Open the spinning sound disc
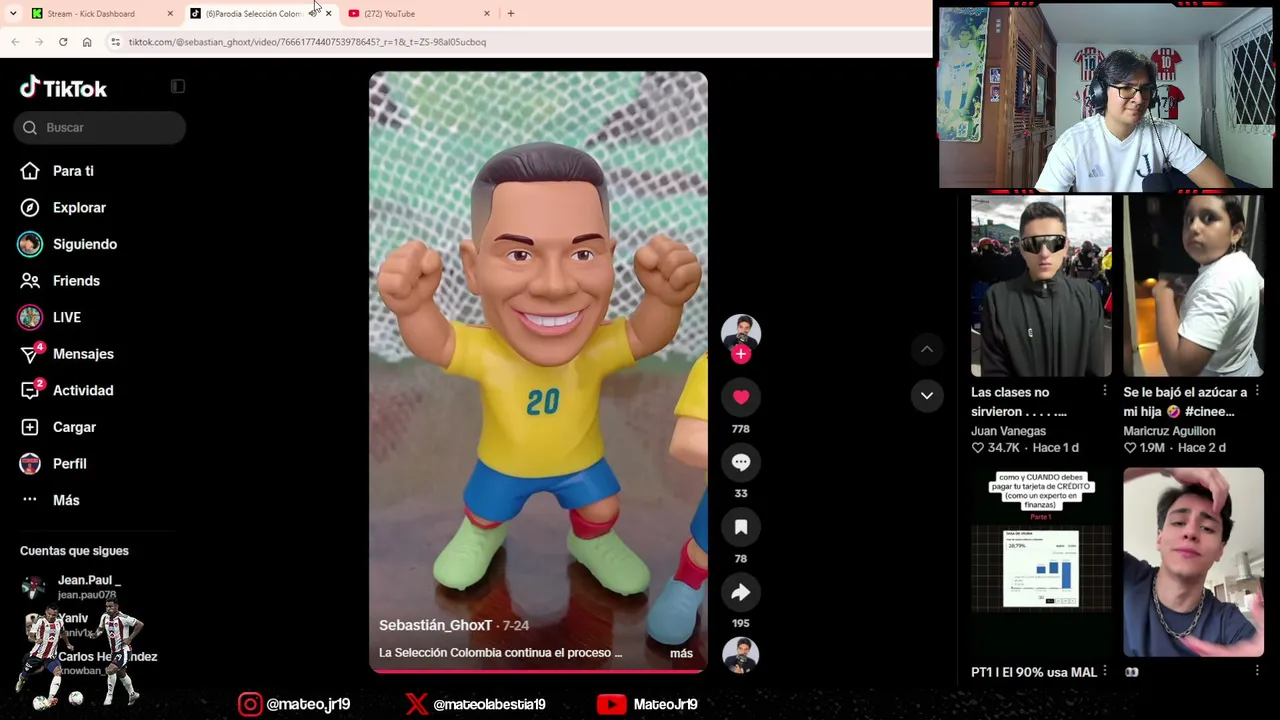 pos(741,654)
